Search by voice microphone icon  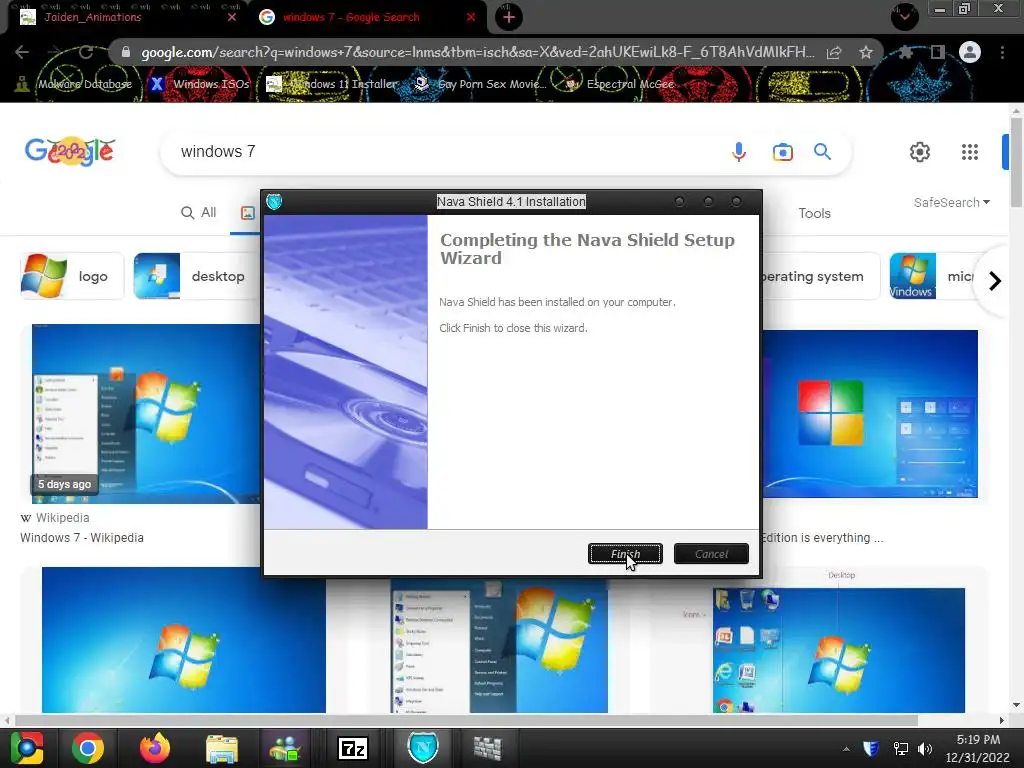click(x=739, y=152)
